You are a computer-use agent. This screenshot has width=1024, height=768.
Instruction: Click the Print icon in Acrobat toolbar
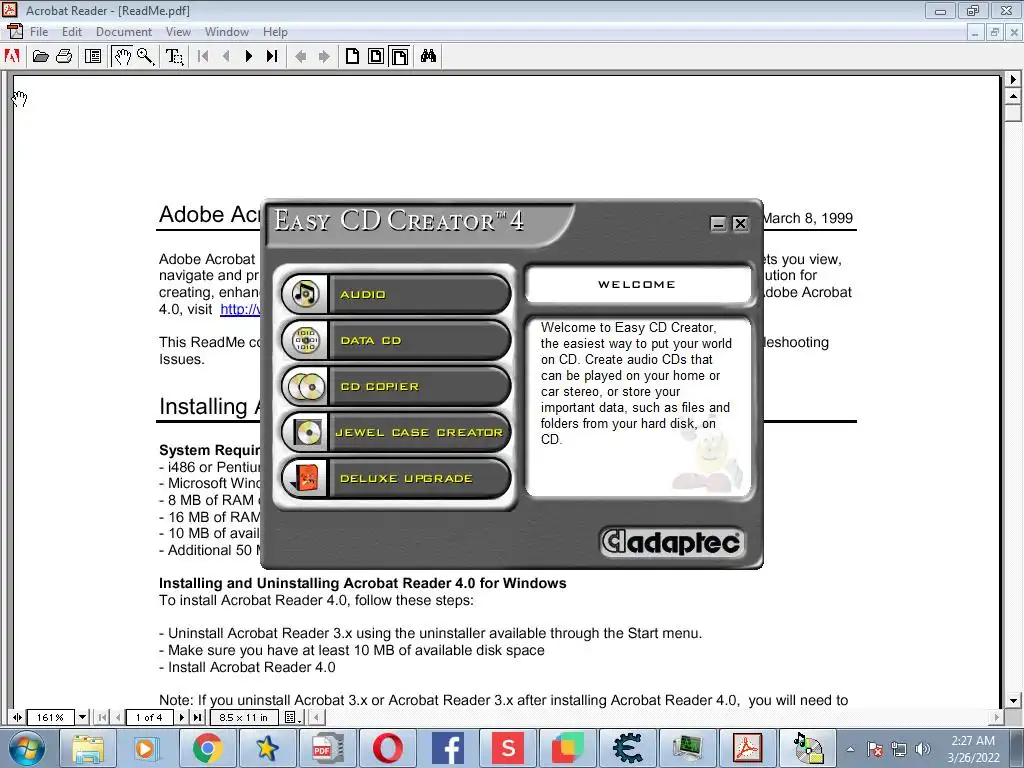tap(64, 56)
